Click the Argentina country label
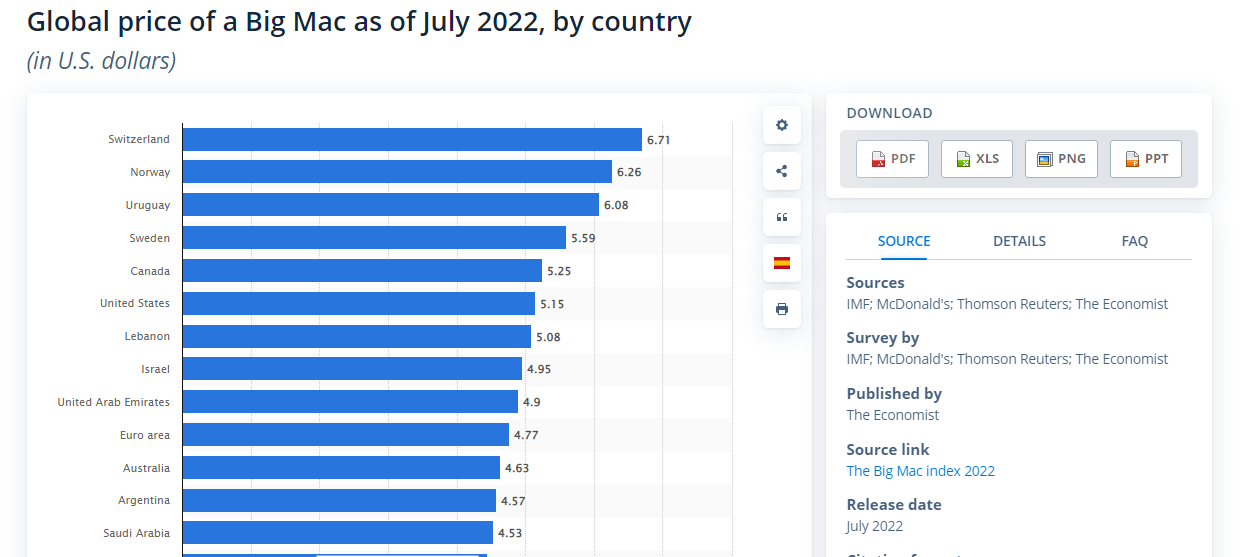The image size is (1249, 557). point(144,500)
